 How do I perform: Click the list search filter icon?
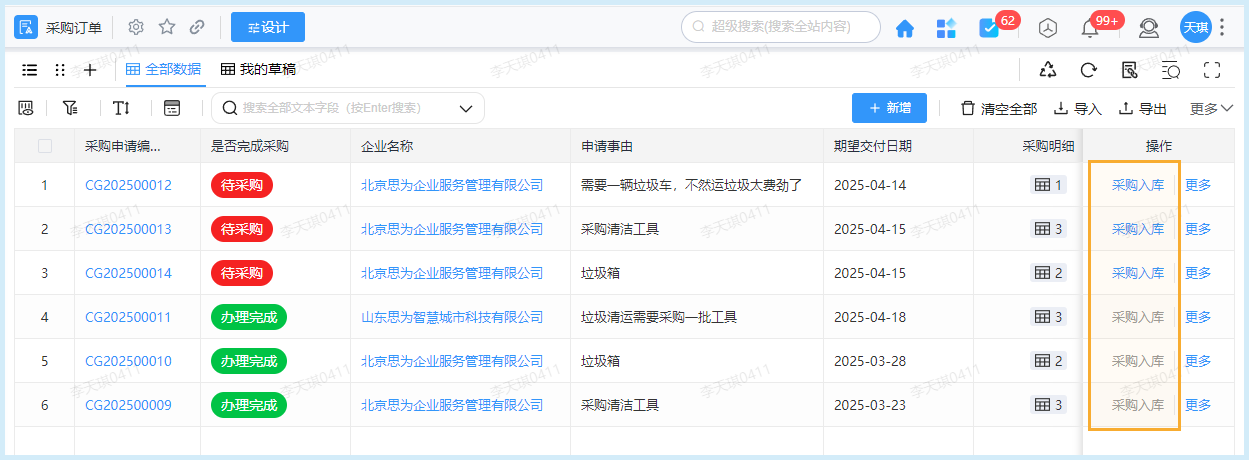click(1171, 70)
